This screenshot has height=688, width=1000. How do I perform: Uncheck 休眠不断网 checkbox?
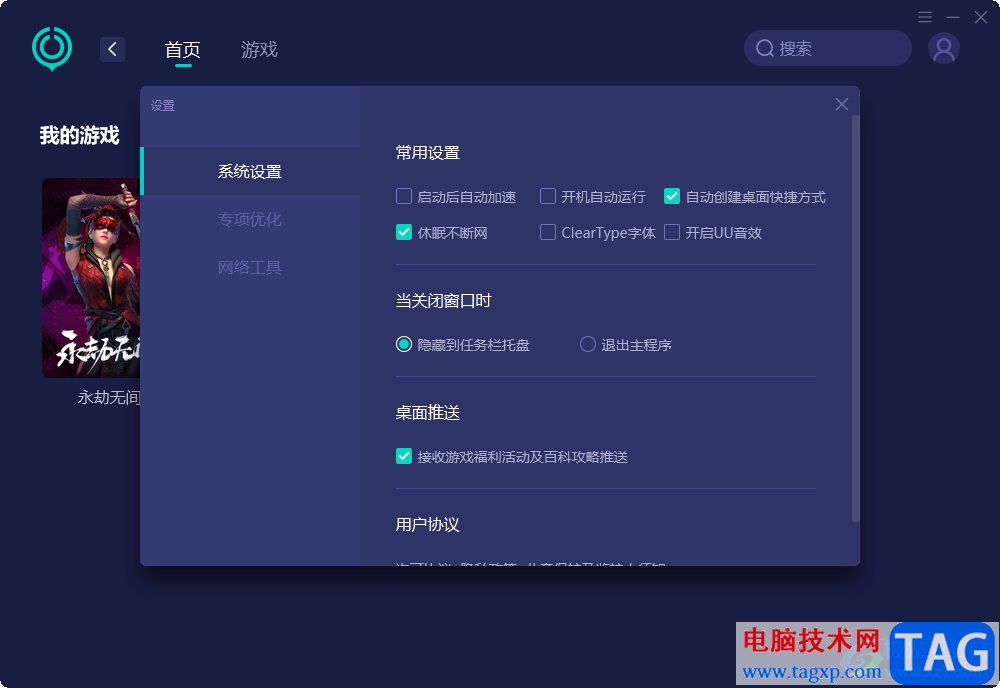click(404, 232)
